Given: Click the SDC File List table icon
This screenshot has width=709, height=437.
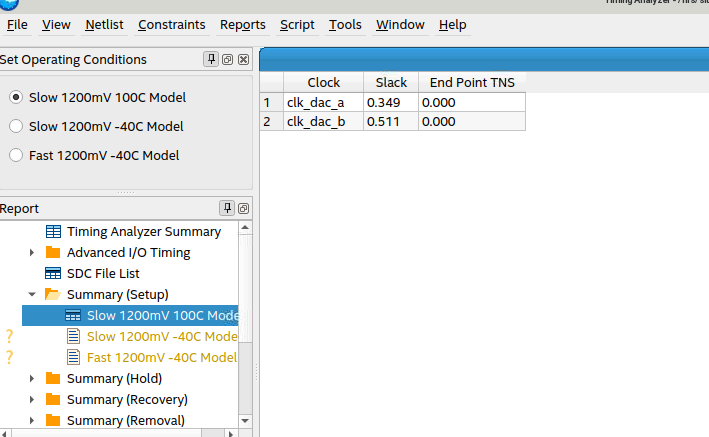Looking at the screenshot, I should pyautogui.click(x=53, y=273).
